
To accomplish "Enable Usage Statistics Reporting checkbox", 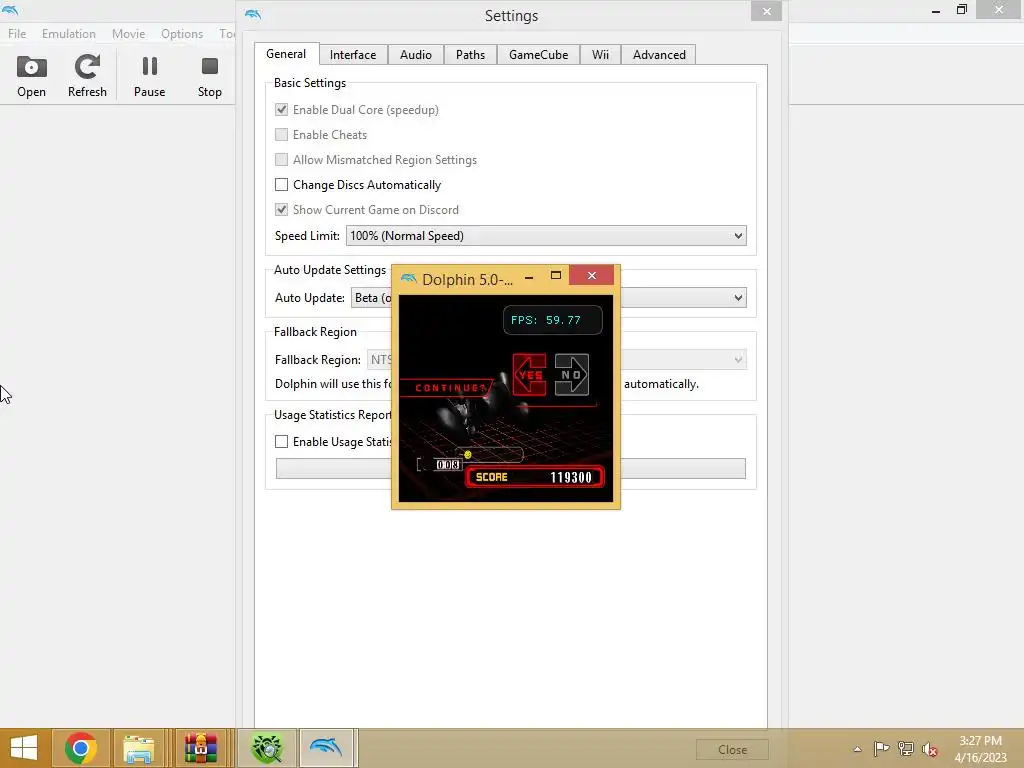I will (x=281, y=441).
